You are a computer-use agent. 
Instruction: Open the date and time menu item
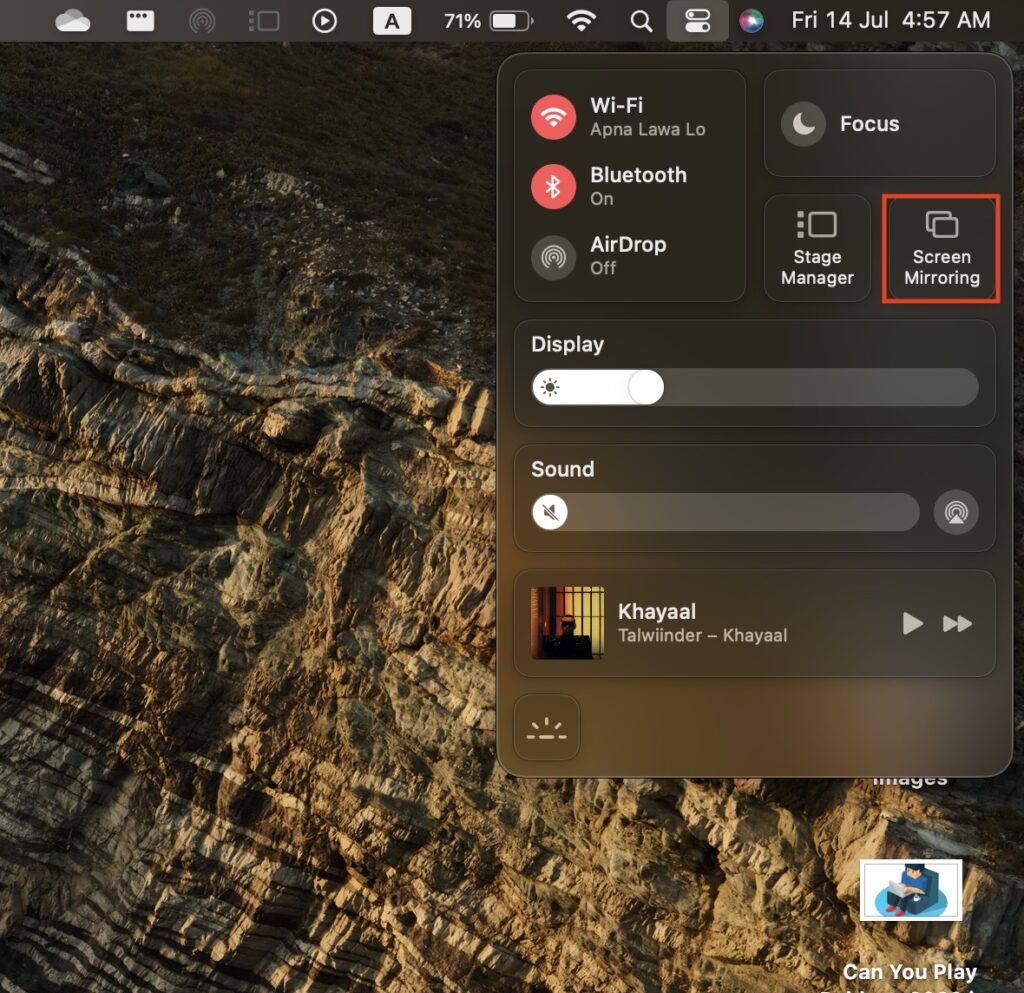coord(890,21)
